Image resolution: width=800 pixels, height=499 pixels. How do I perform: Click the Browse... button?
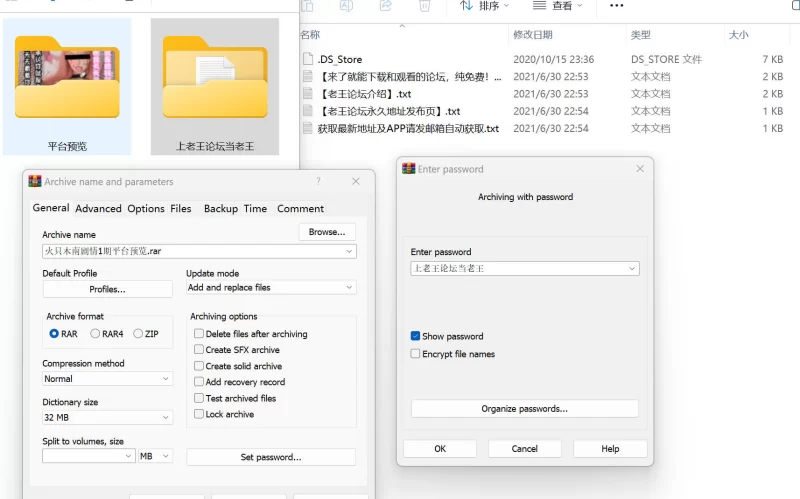point(327,232)
